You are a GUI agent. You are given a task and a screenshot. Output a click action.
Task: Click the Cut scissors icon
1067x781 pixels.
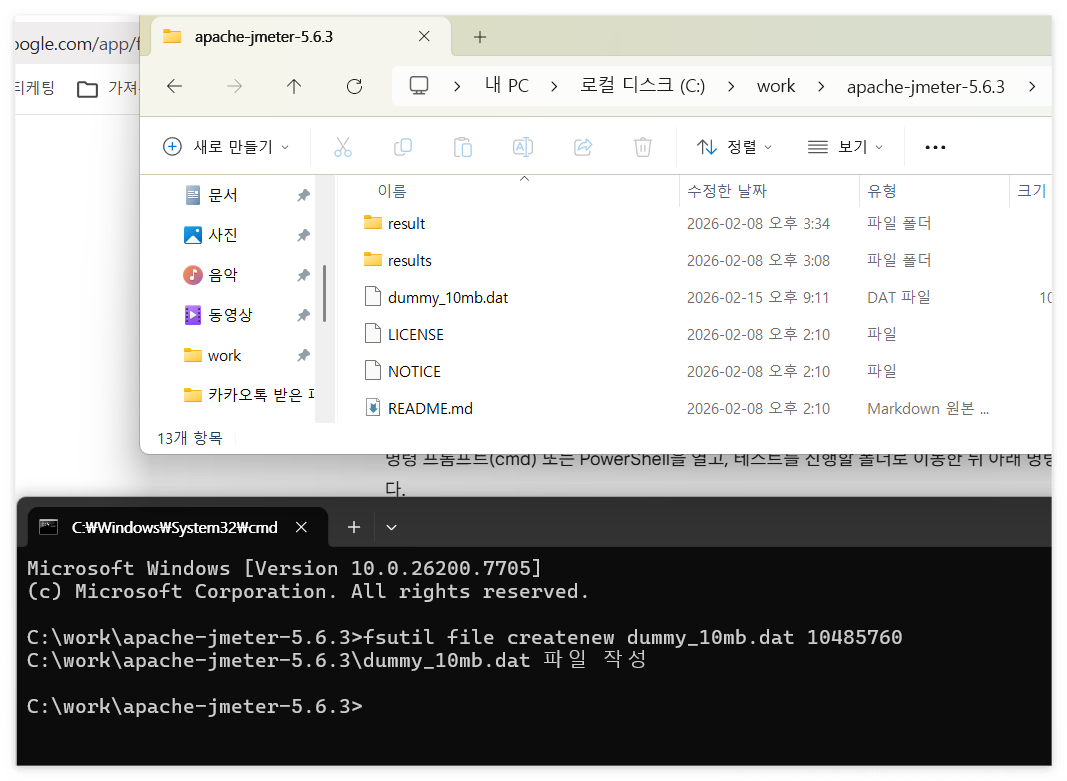(343, 147)
